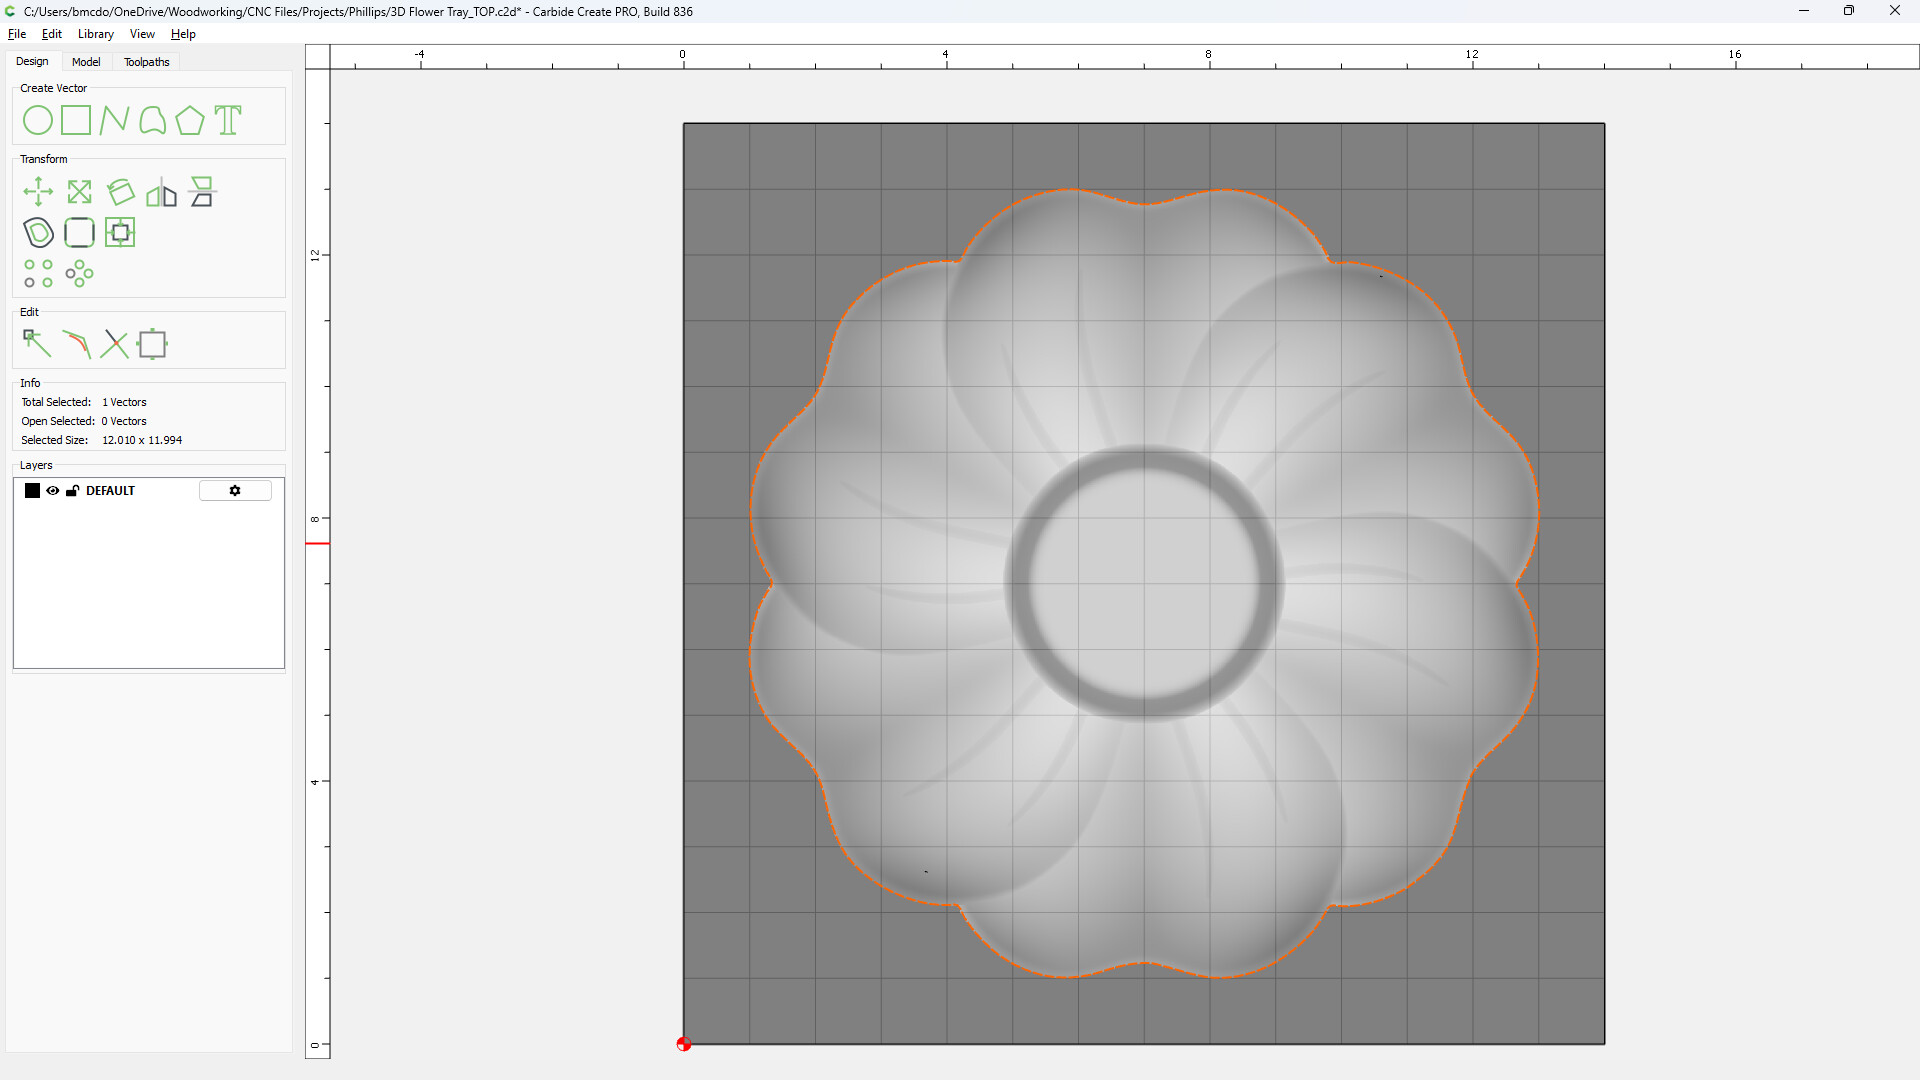Open the Move transform tool
Viewport: 1920px width, 1080px height.
(x=38, y=192)
